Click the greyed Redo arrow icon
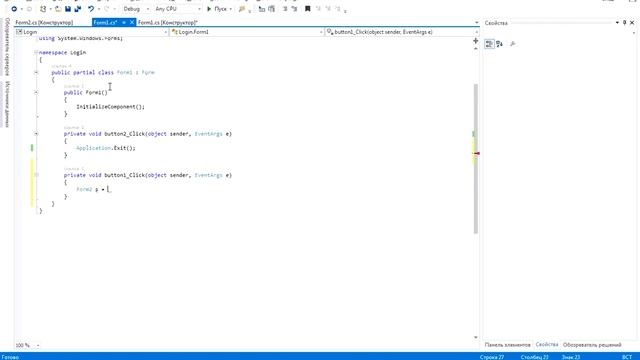The width and height of the screenshot is (640, 360). 107,9
